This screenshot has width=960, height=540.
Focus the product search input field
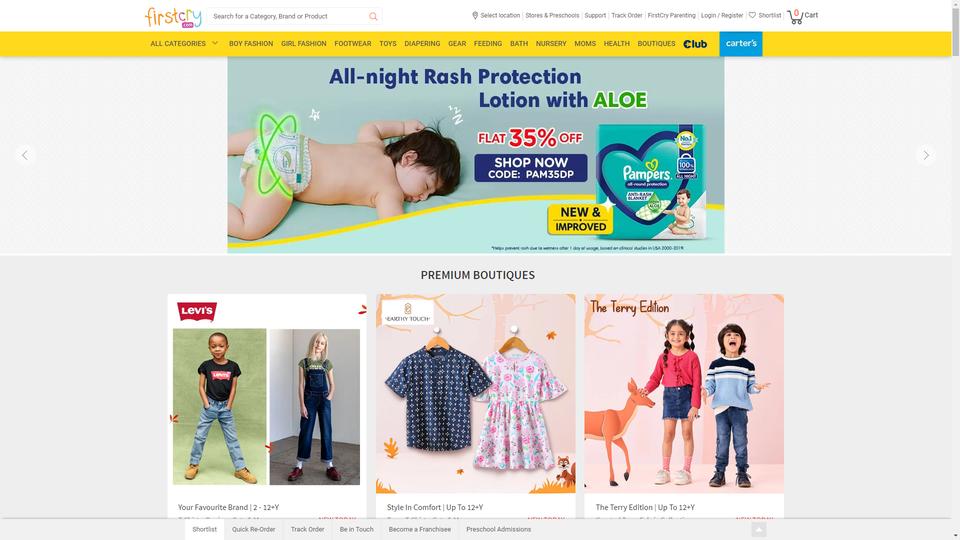coord(288,17)
